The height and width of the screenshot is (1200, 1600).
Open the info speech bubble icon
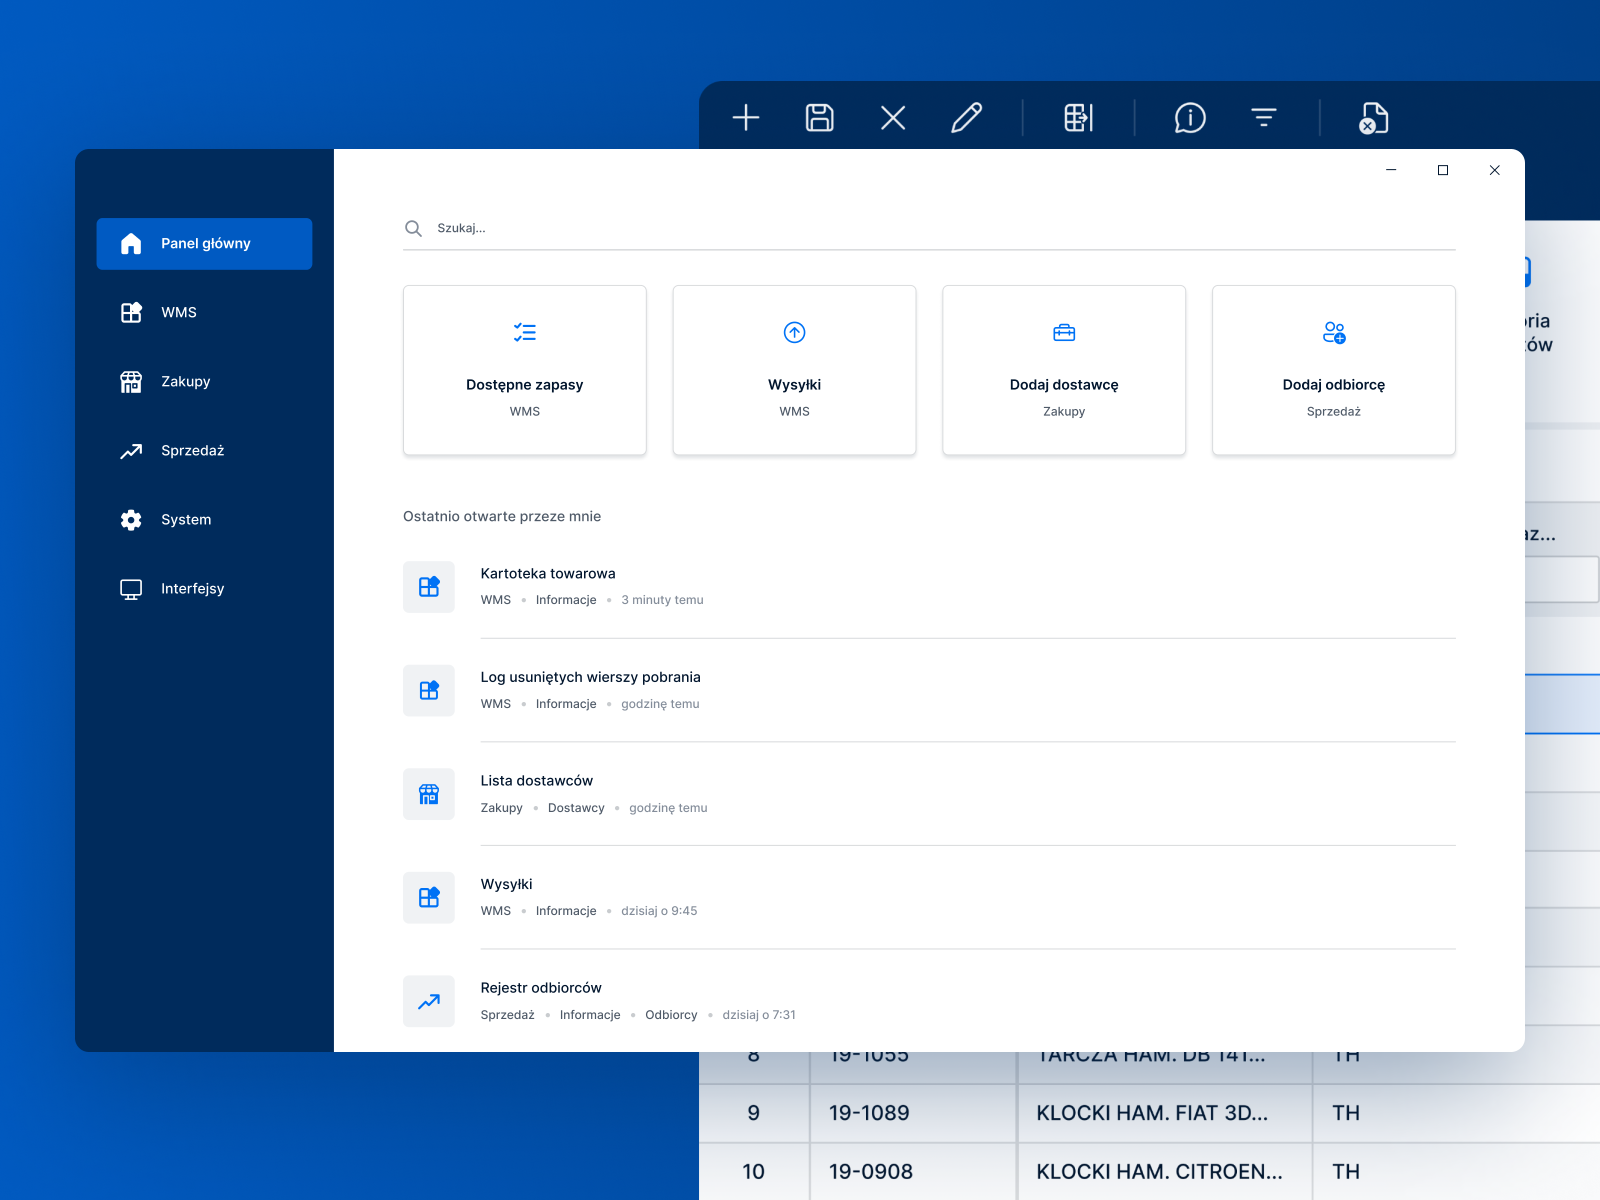(x=1189, y=118)
